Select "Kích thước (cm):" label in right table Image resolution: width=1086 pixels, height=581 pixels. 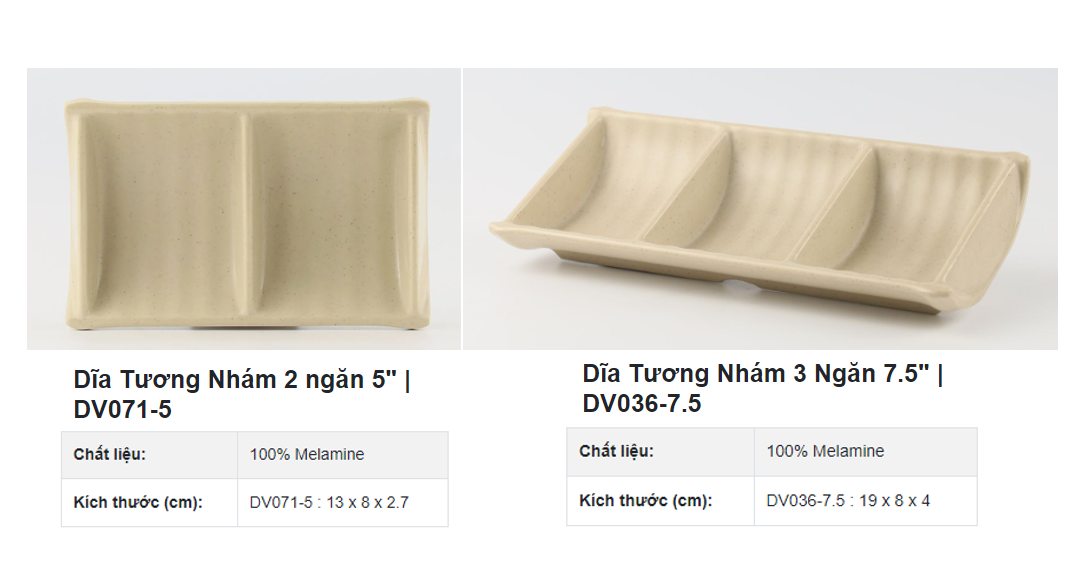pos(645,500)
